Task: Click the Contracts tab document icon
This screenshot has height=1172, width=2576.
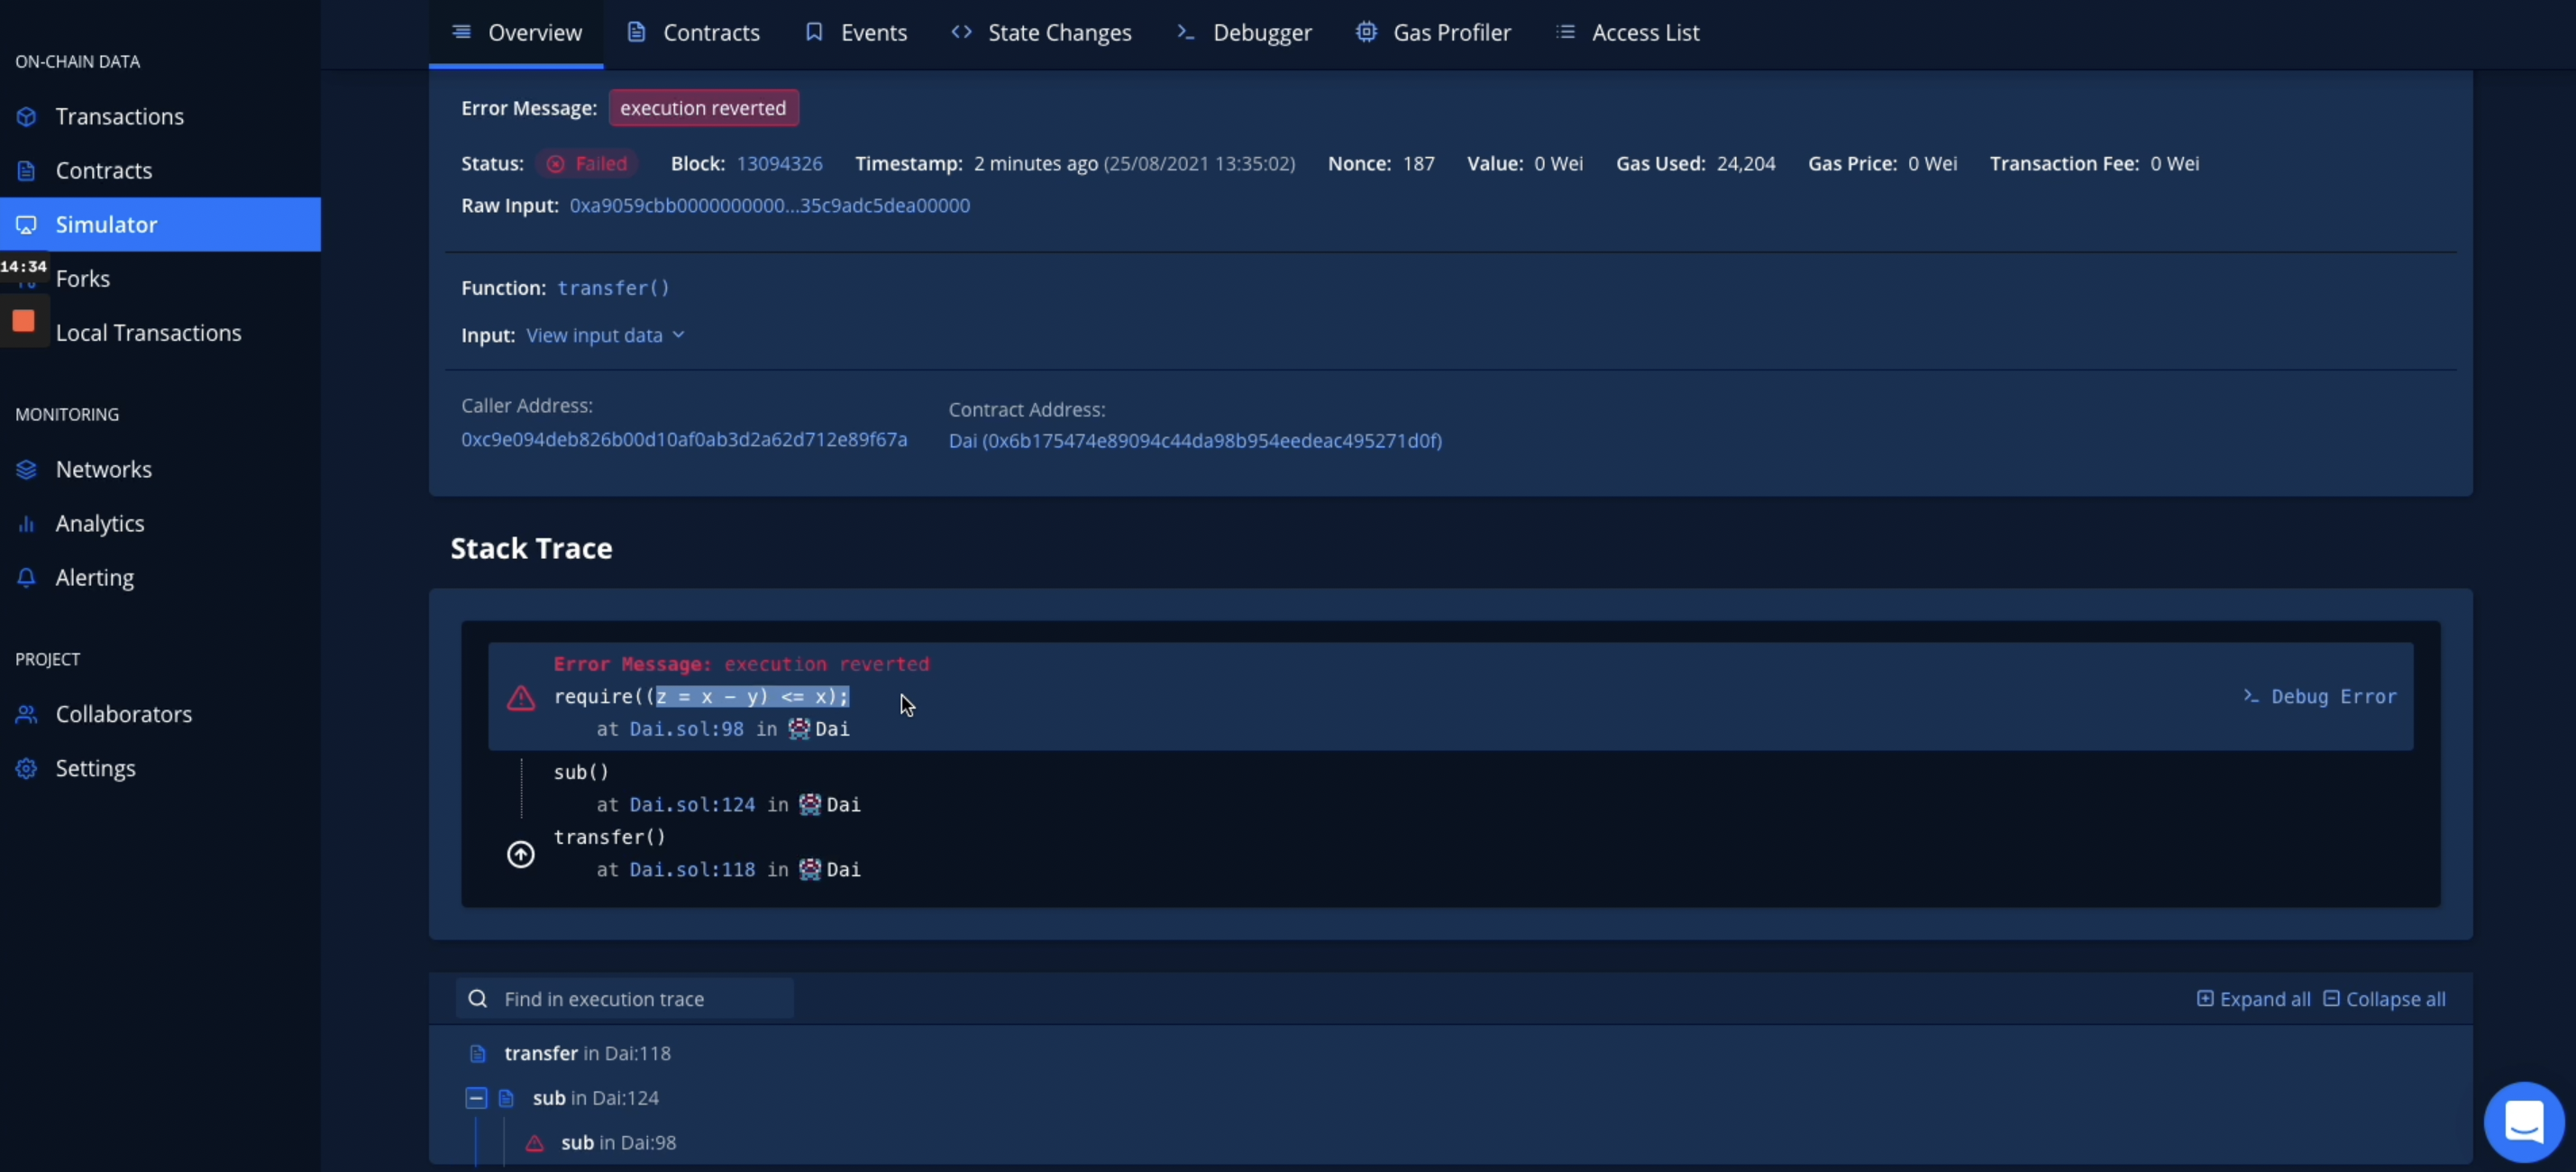Action: click(x=636, y=32)
